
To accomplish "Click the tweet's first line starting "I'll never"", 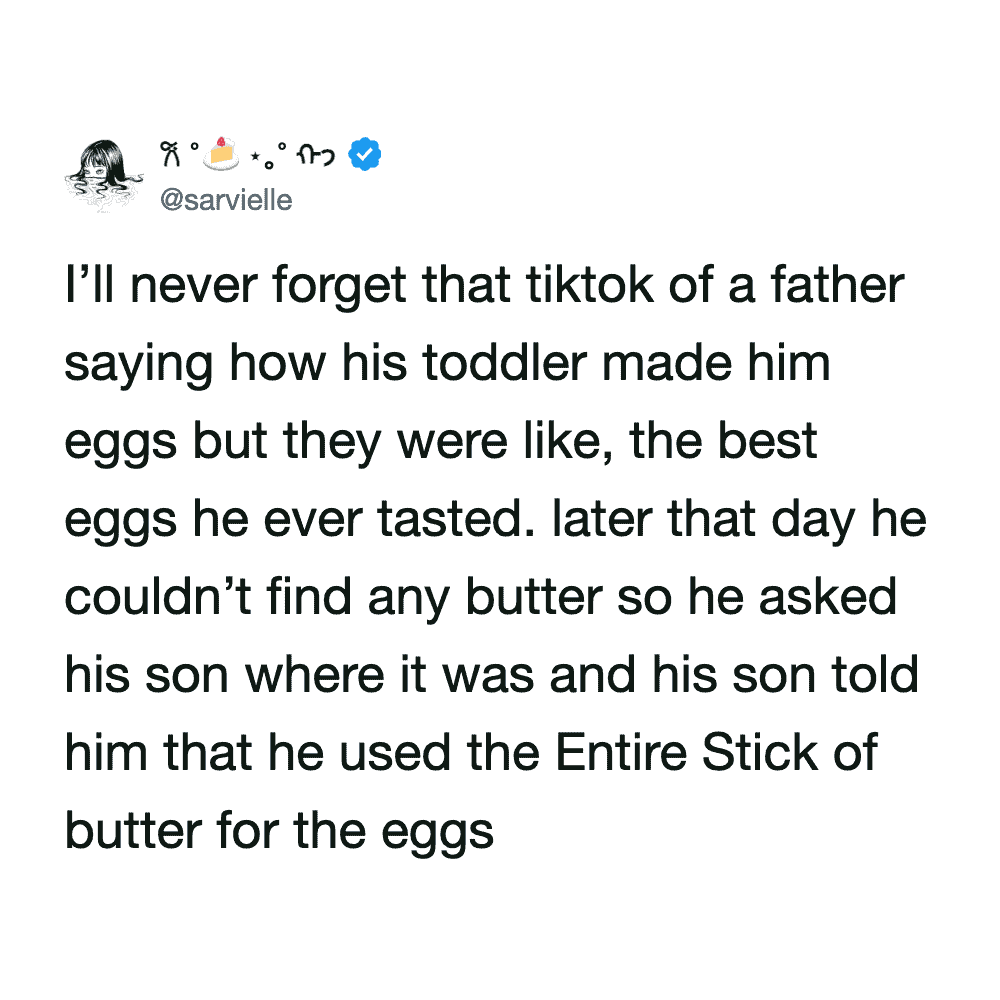I will click(484, 285).
